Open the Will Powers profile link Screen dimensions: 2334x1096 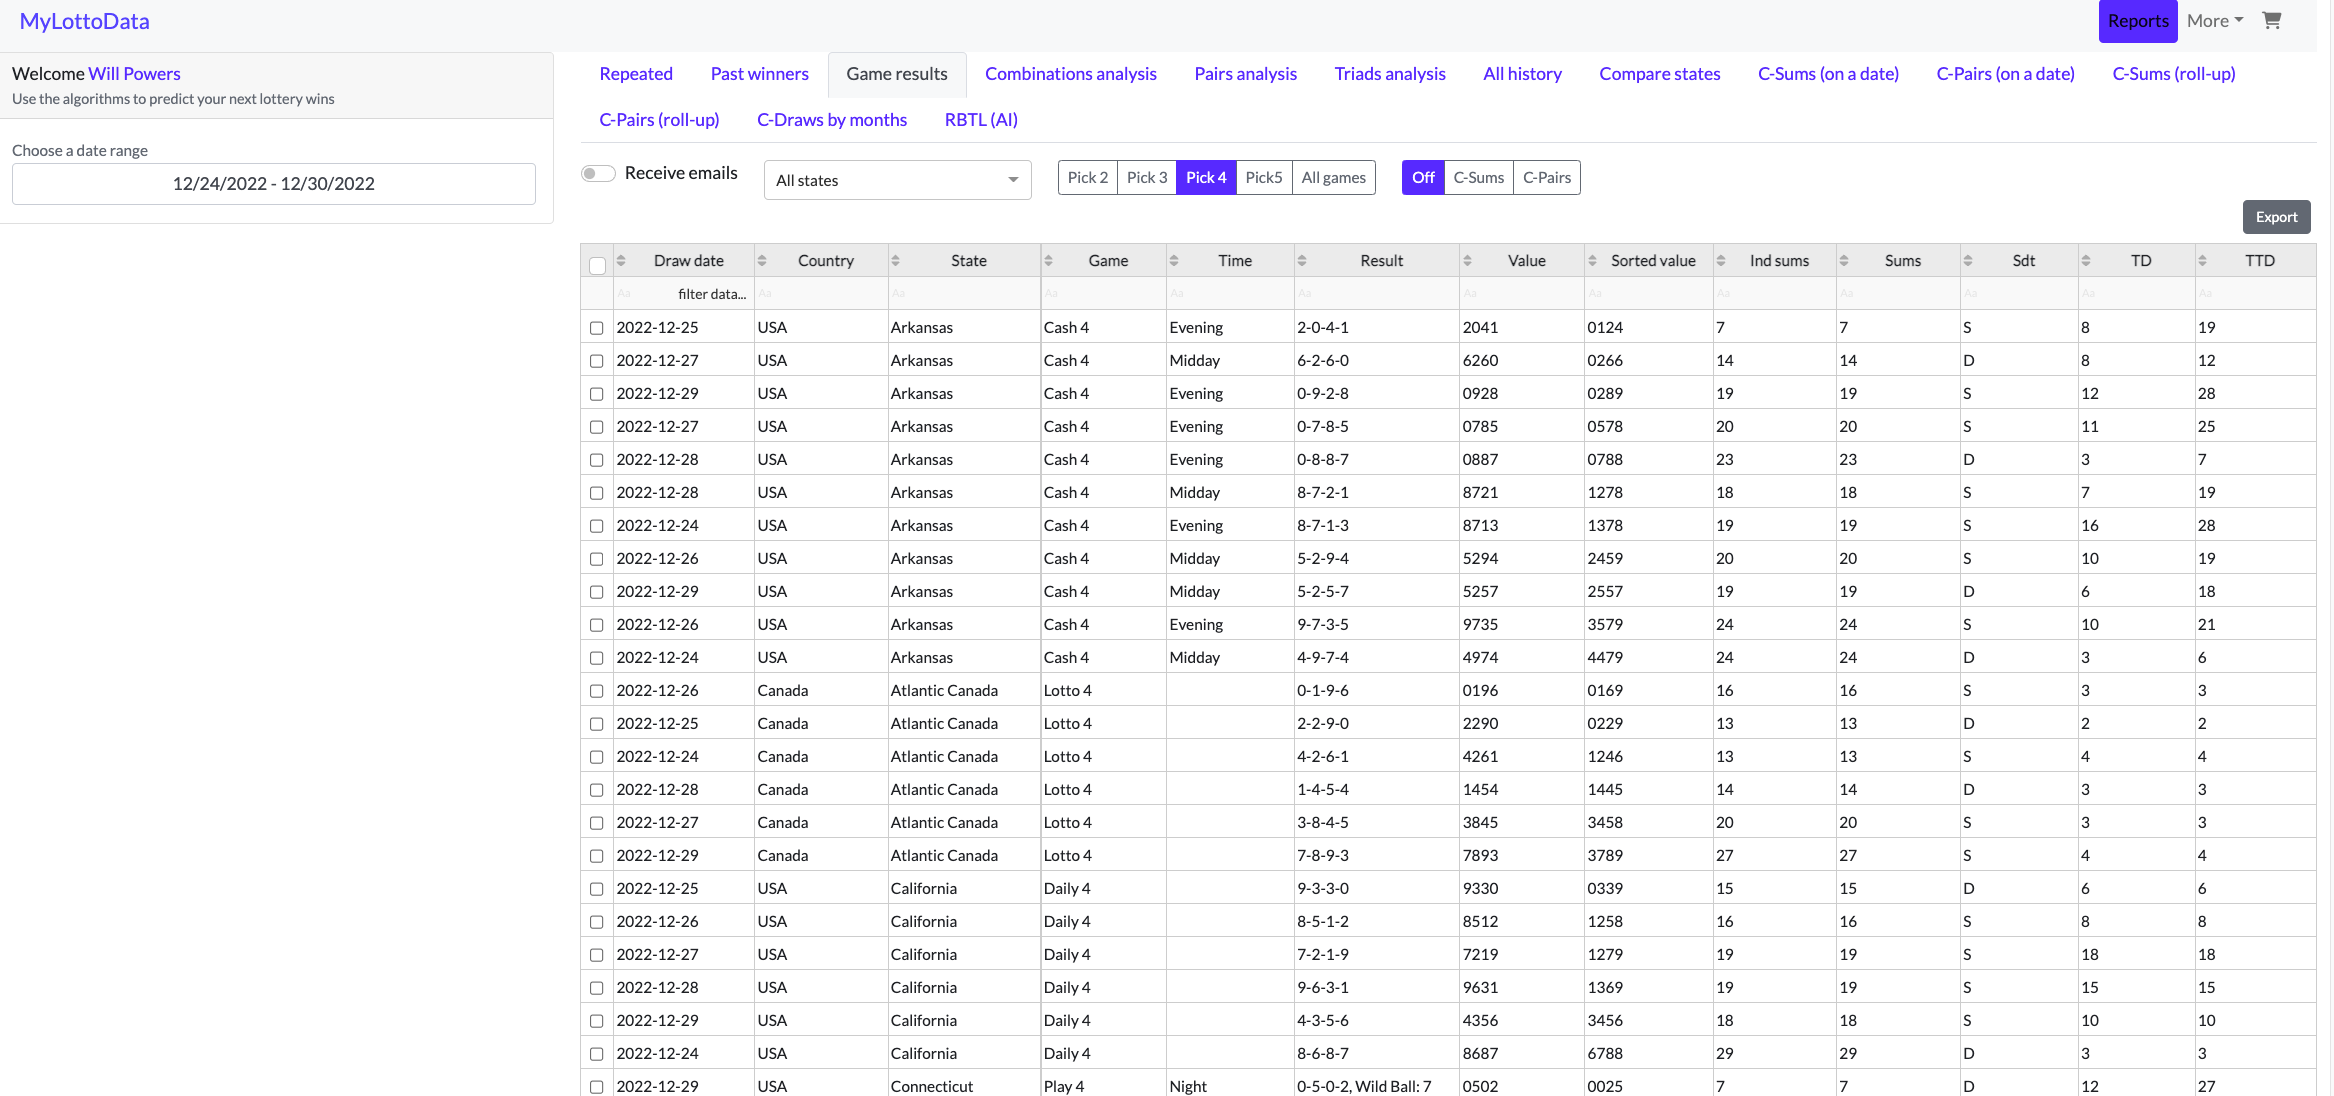[x=134, y=74]
